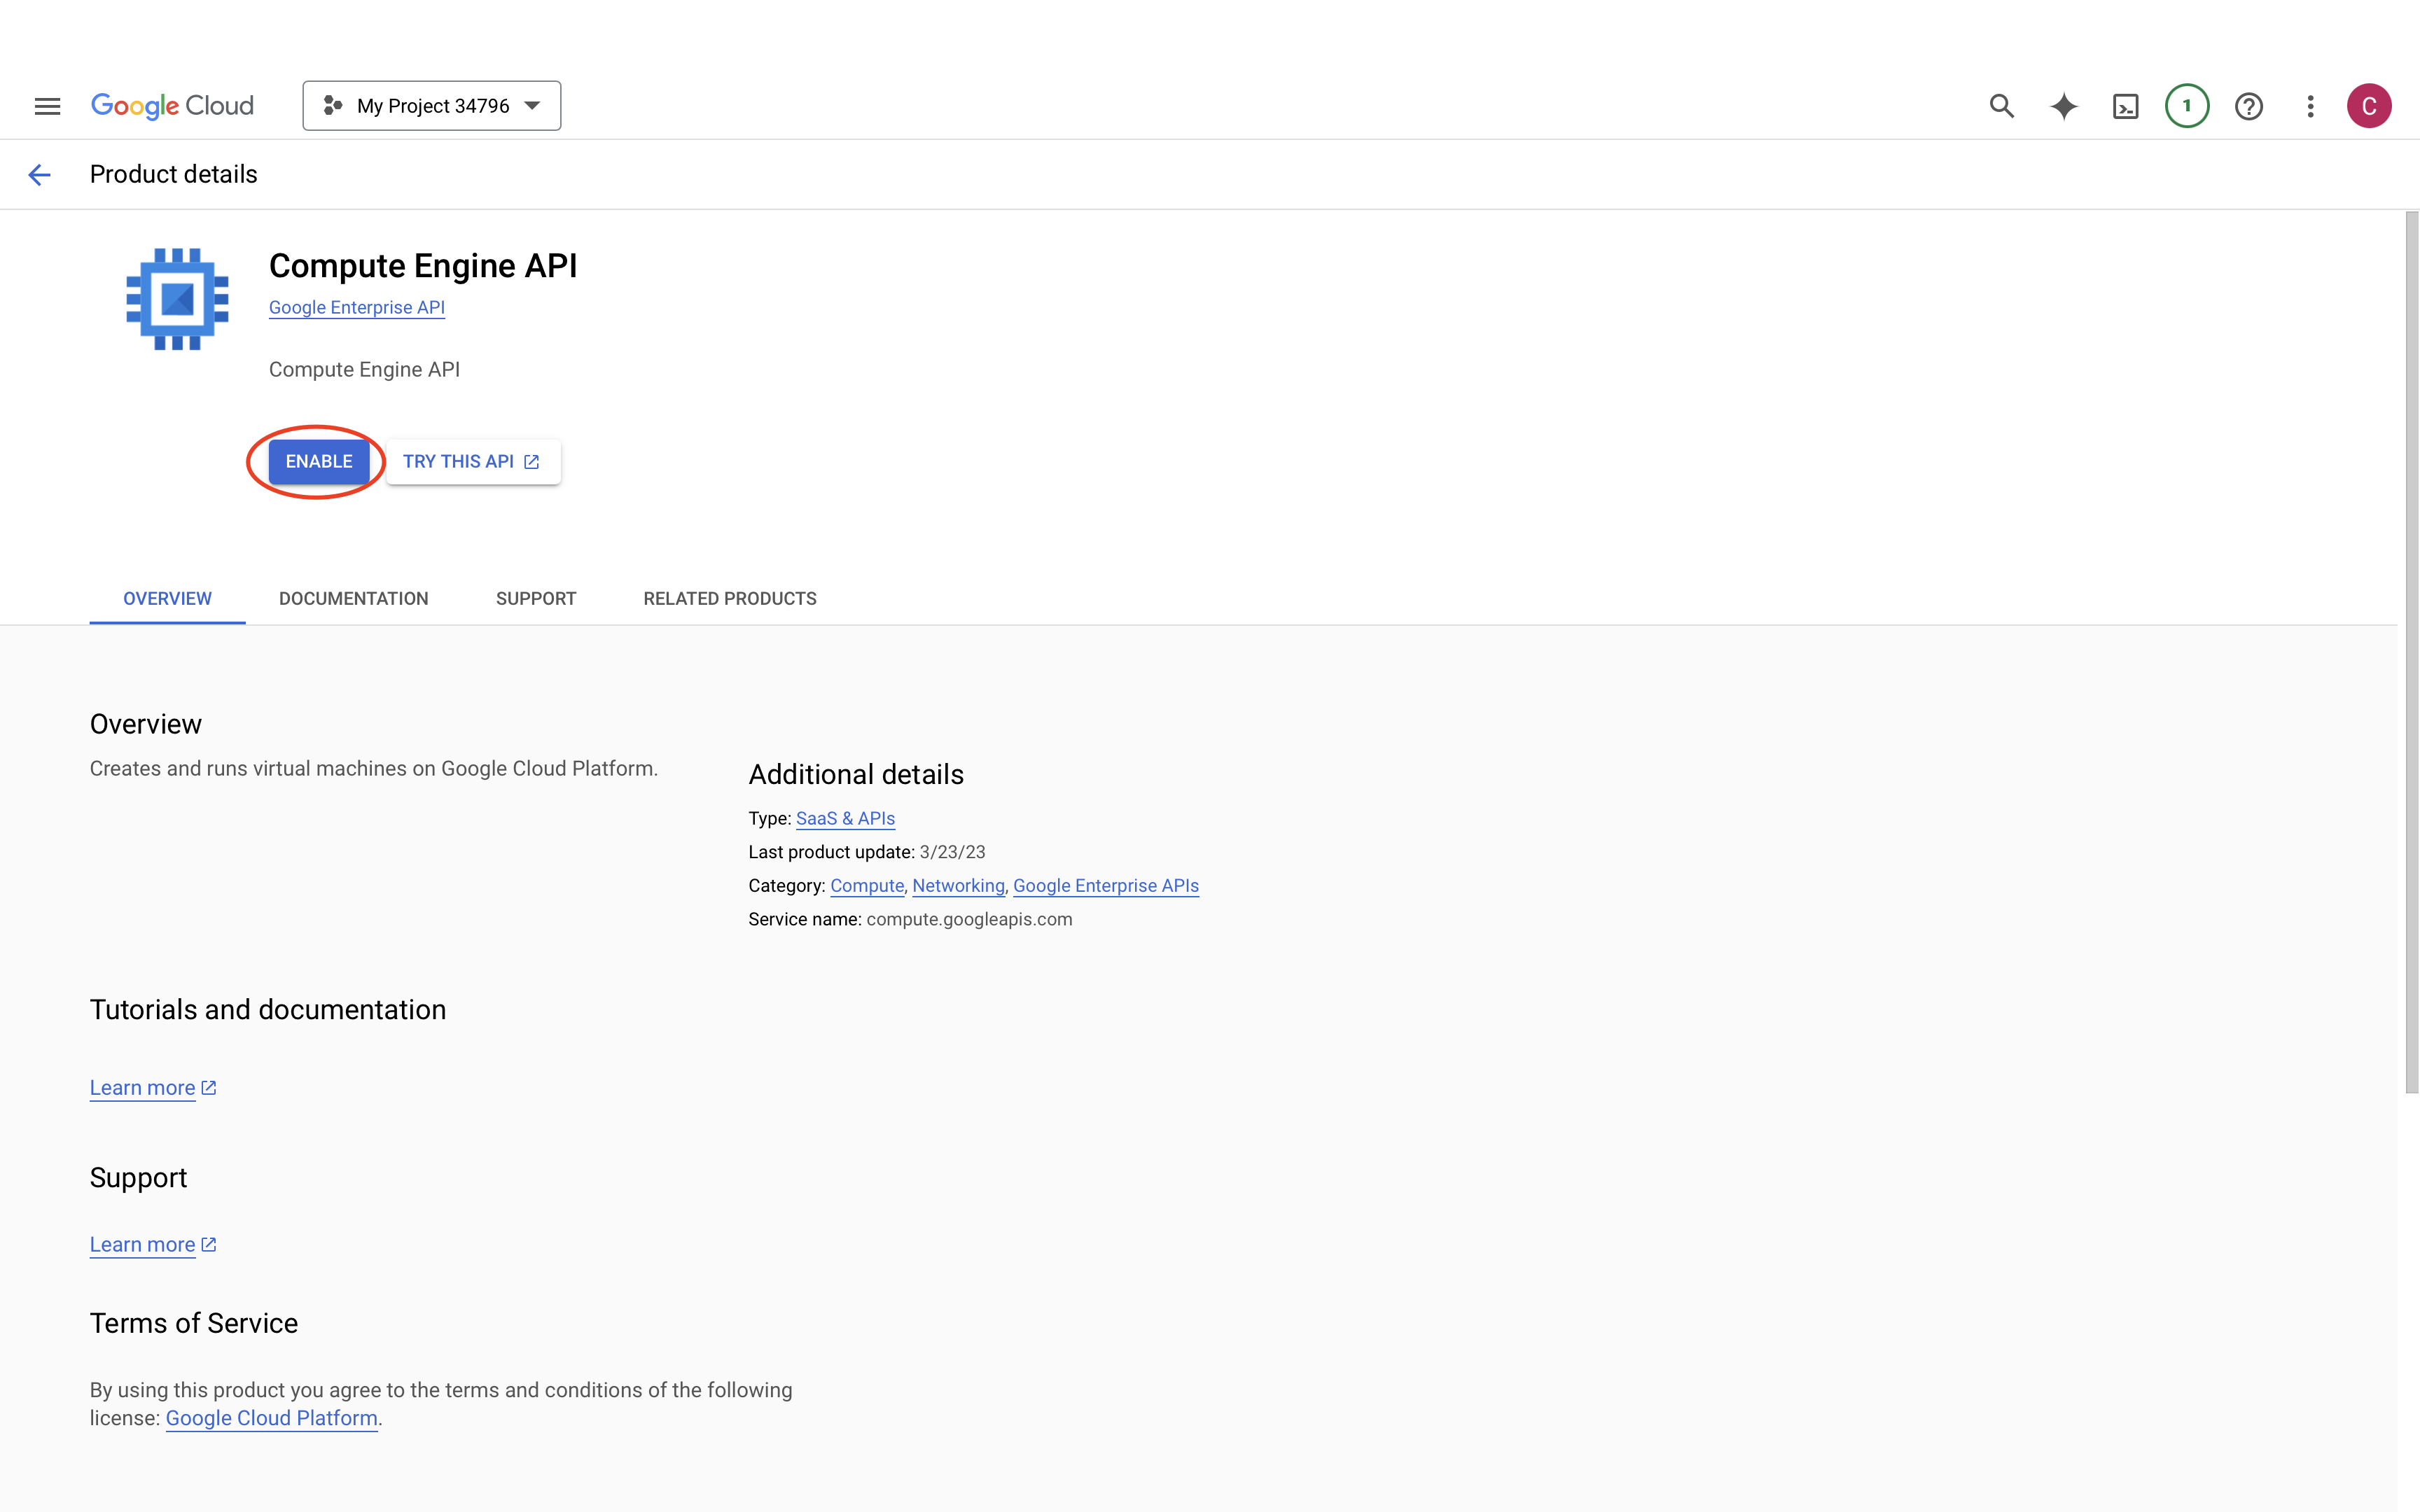This screenshot has height=1512, width=2420.
Task: Open the SaaS & APIs type link
Action: coord(845,819)
